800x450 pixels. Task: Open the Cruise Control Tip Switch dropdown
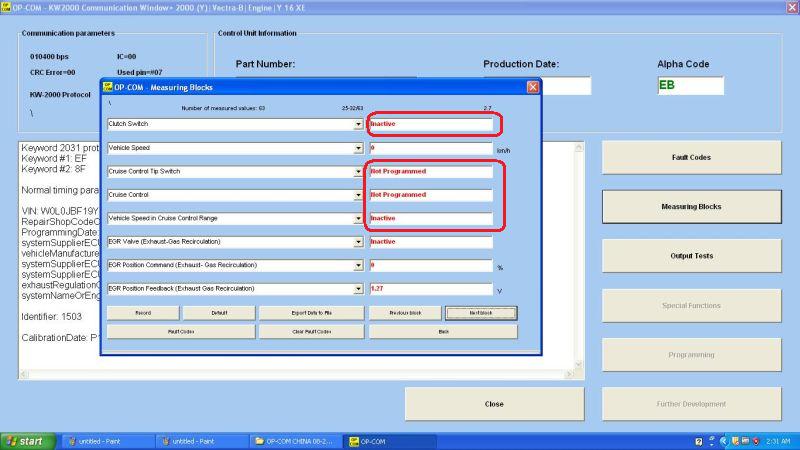(x=359, y=172)
